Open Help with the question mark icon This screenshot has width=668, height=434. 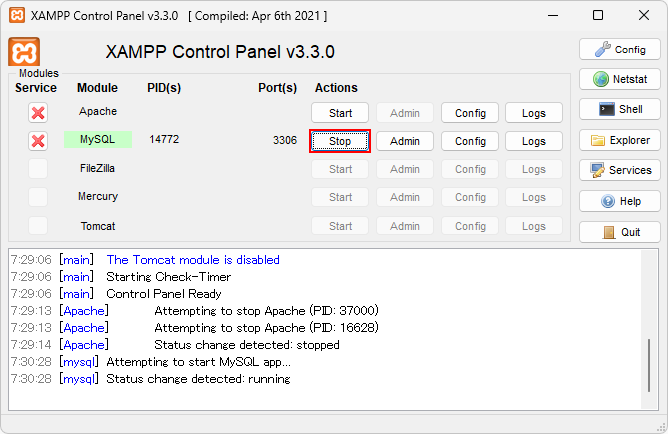(x=620, y=201)
